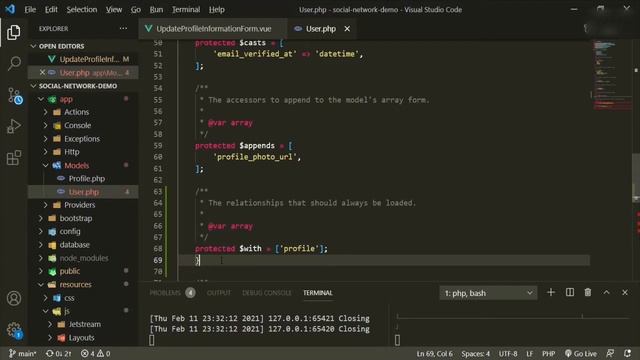Start Go Live server

click(x=580, y=353)
